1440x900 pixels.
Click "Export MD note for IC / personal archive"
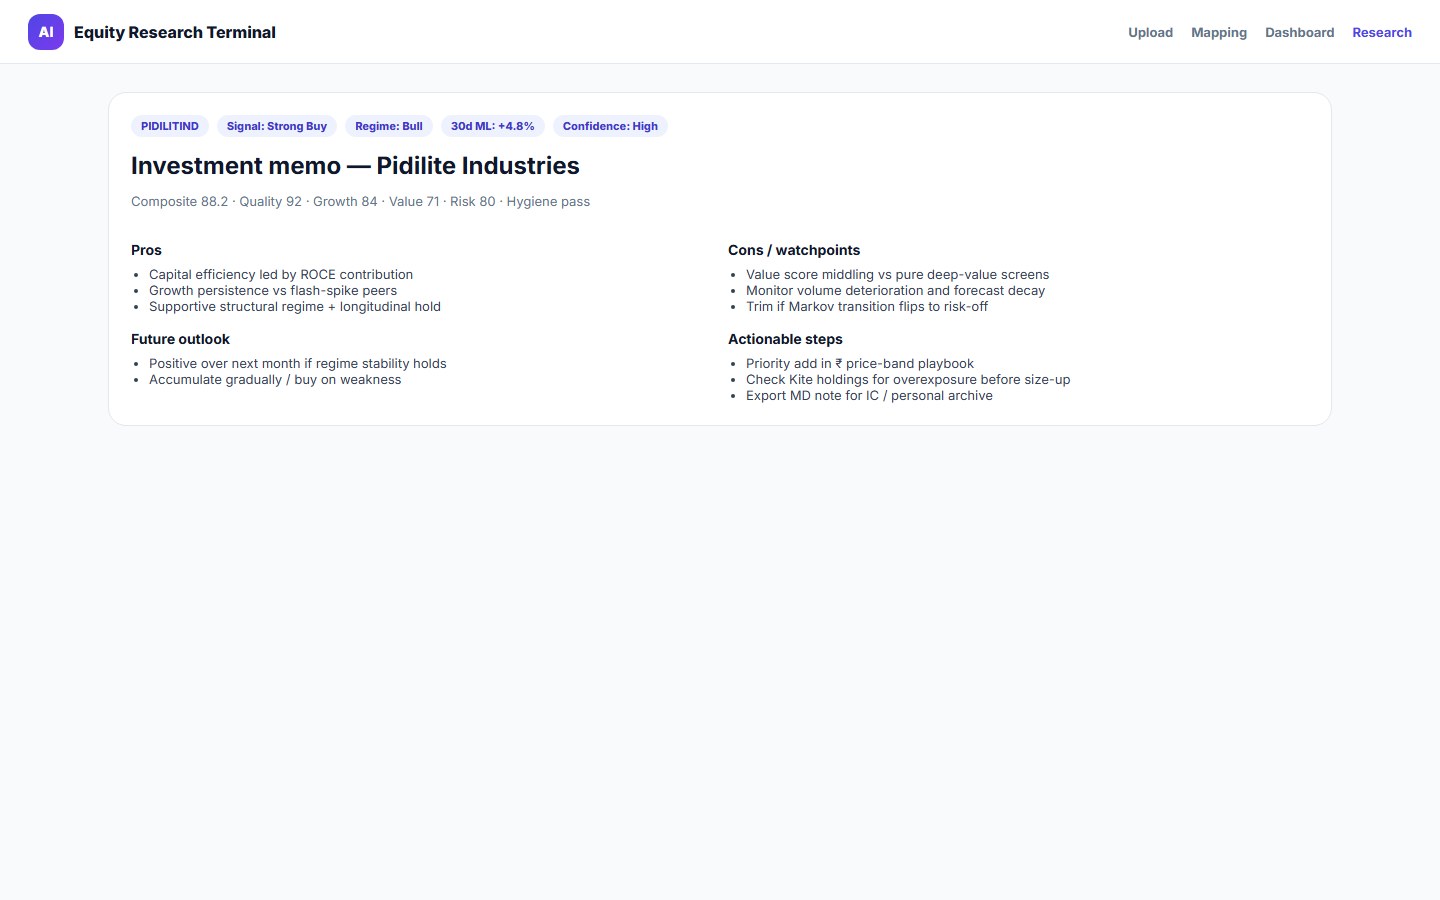coord(869,395)
